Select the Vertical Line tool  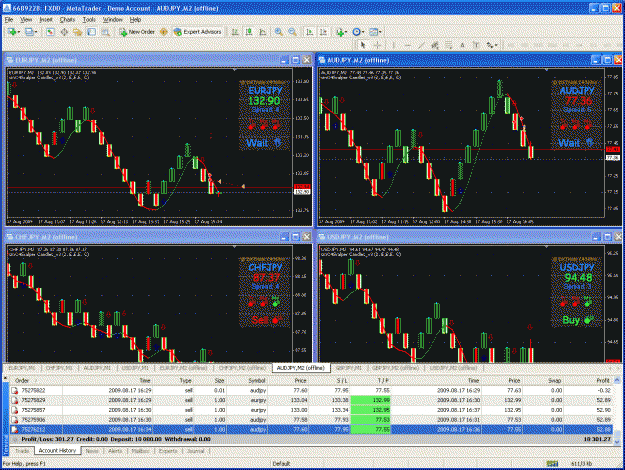[393, 45]
